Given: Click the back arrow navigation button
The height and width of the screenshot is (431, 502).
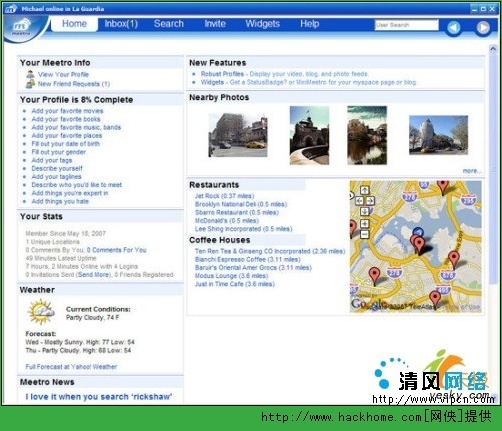Looking at the screenshot, I should (x=453, y=28).
